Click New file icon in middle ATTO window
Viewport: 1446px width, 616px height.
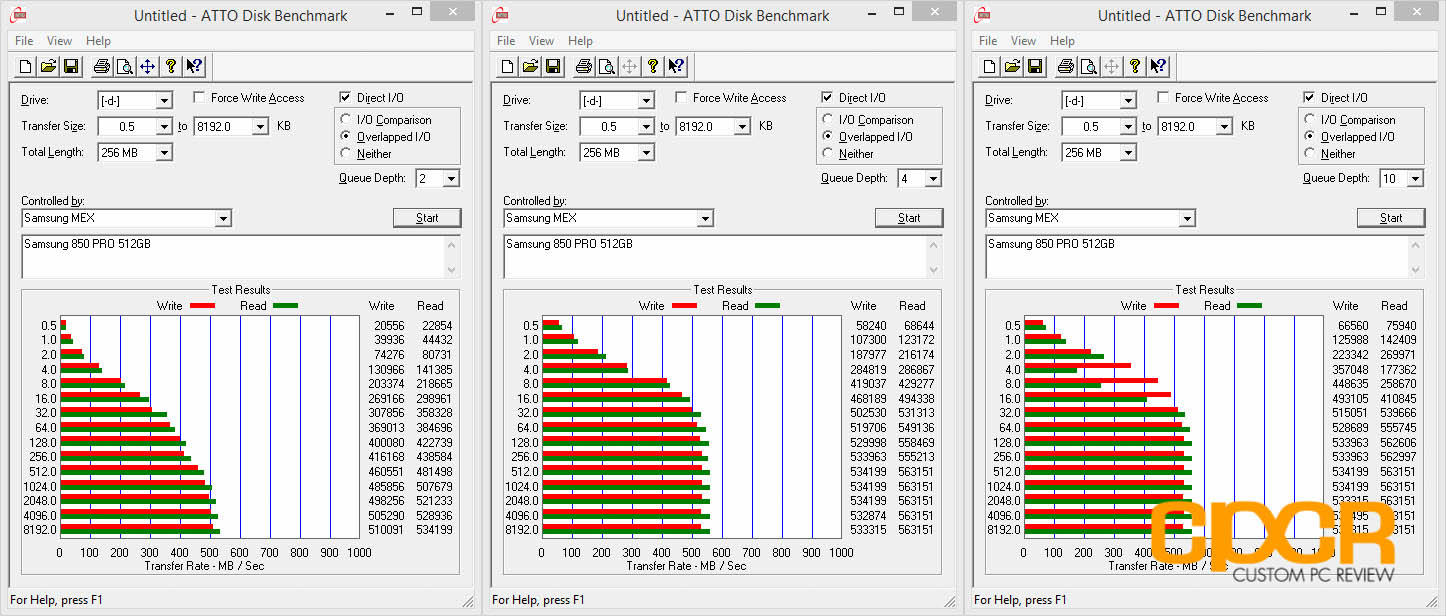point(507,67)
